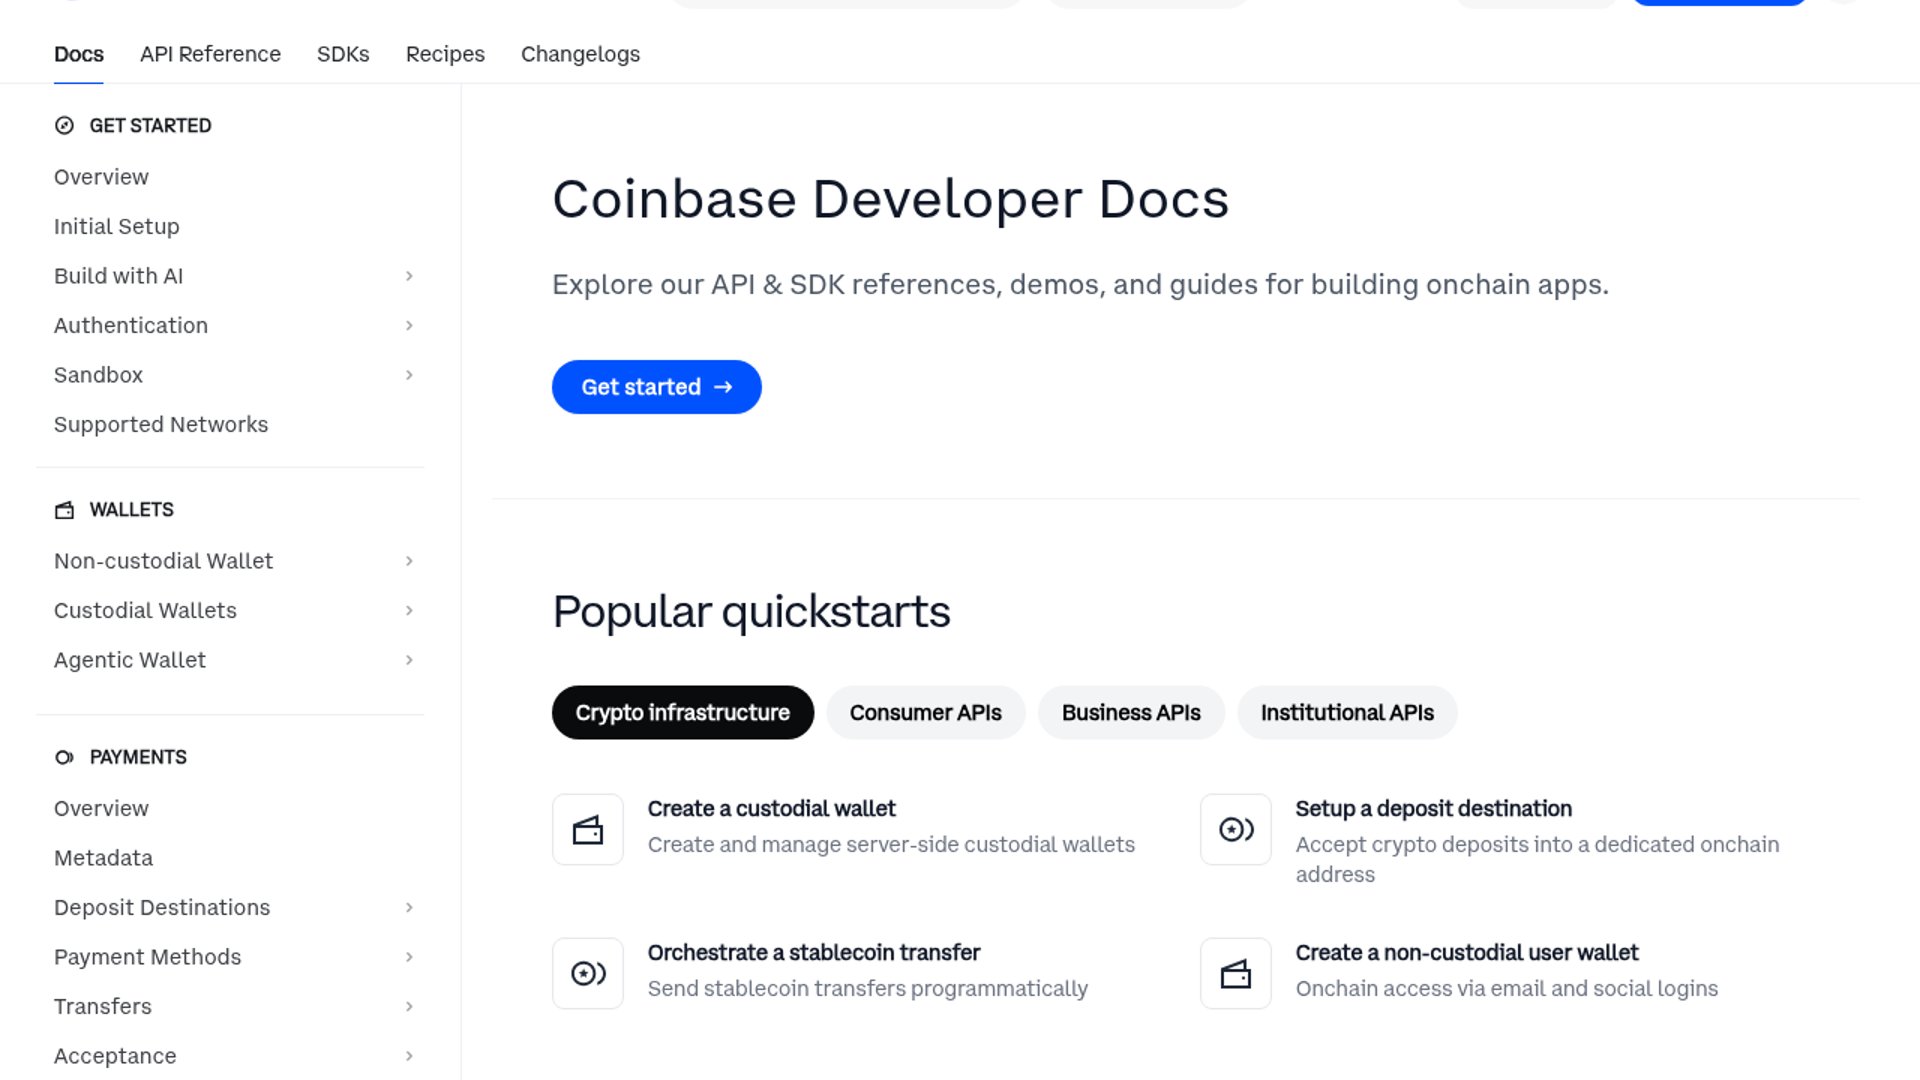Expand the Sandbox chevron
Viewport: 1920px width, 1080px height.
[x=409, y=375]
